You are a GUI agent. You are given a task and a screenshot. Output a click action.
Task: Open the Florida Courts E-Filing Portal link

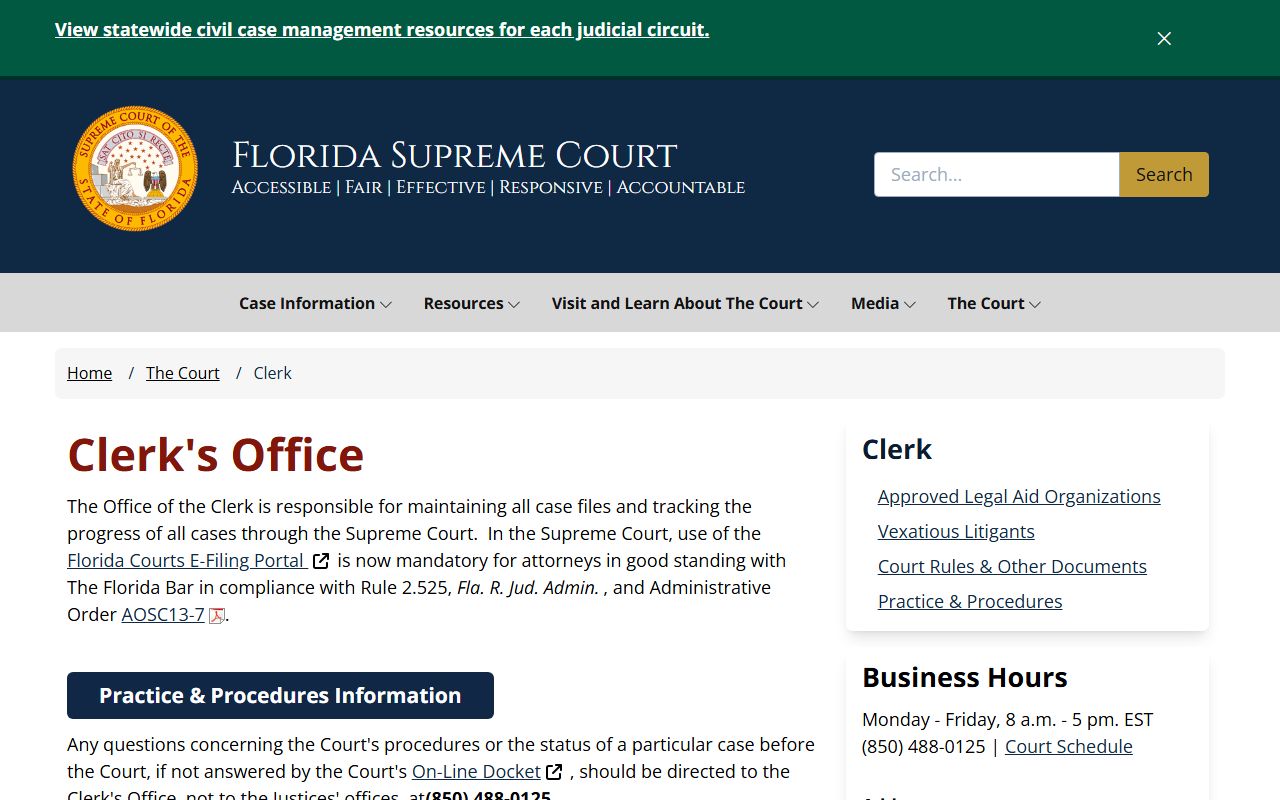(186, 560)
